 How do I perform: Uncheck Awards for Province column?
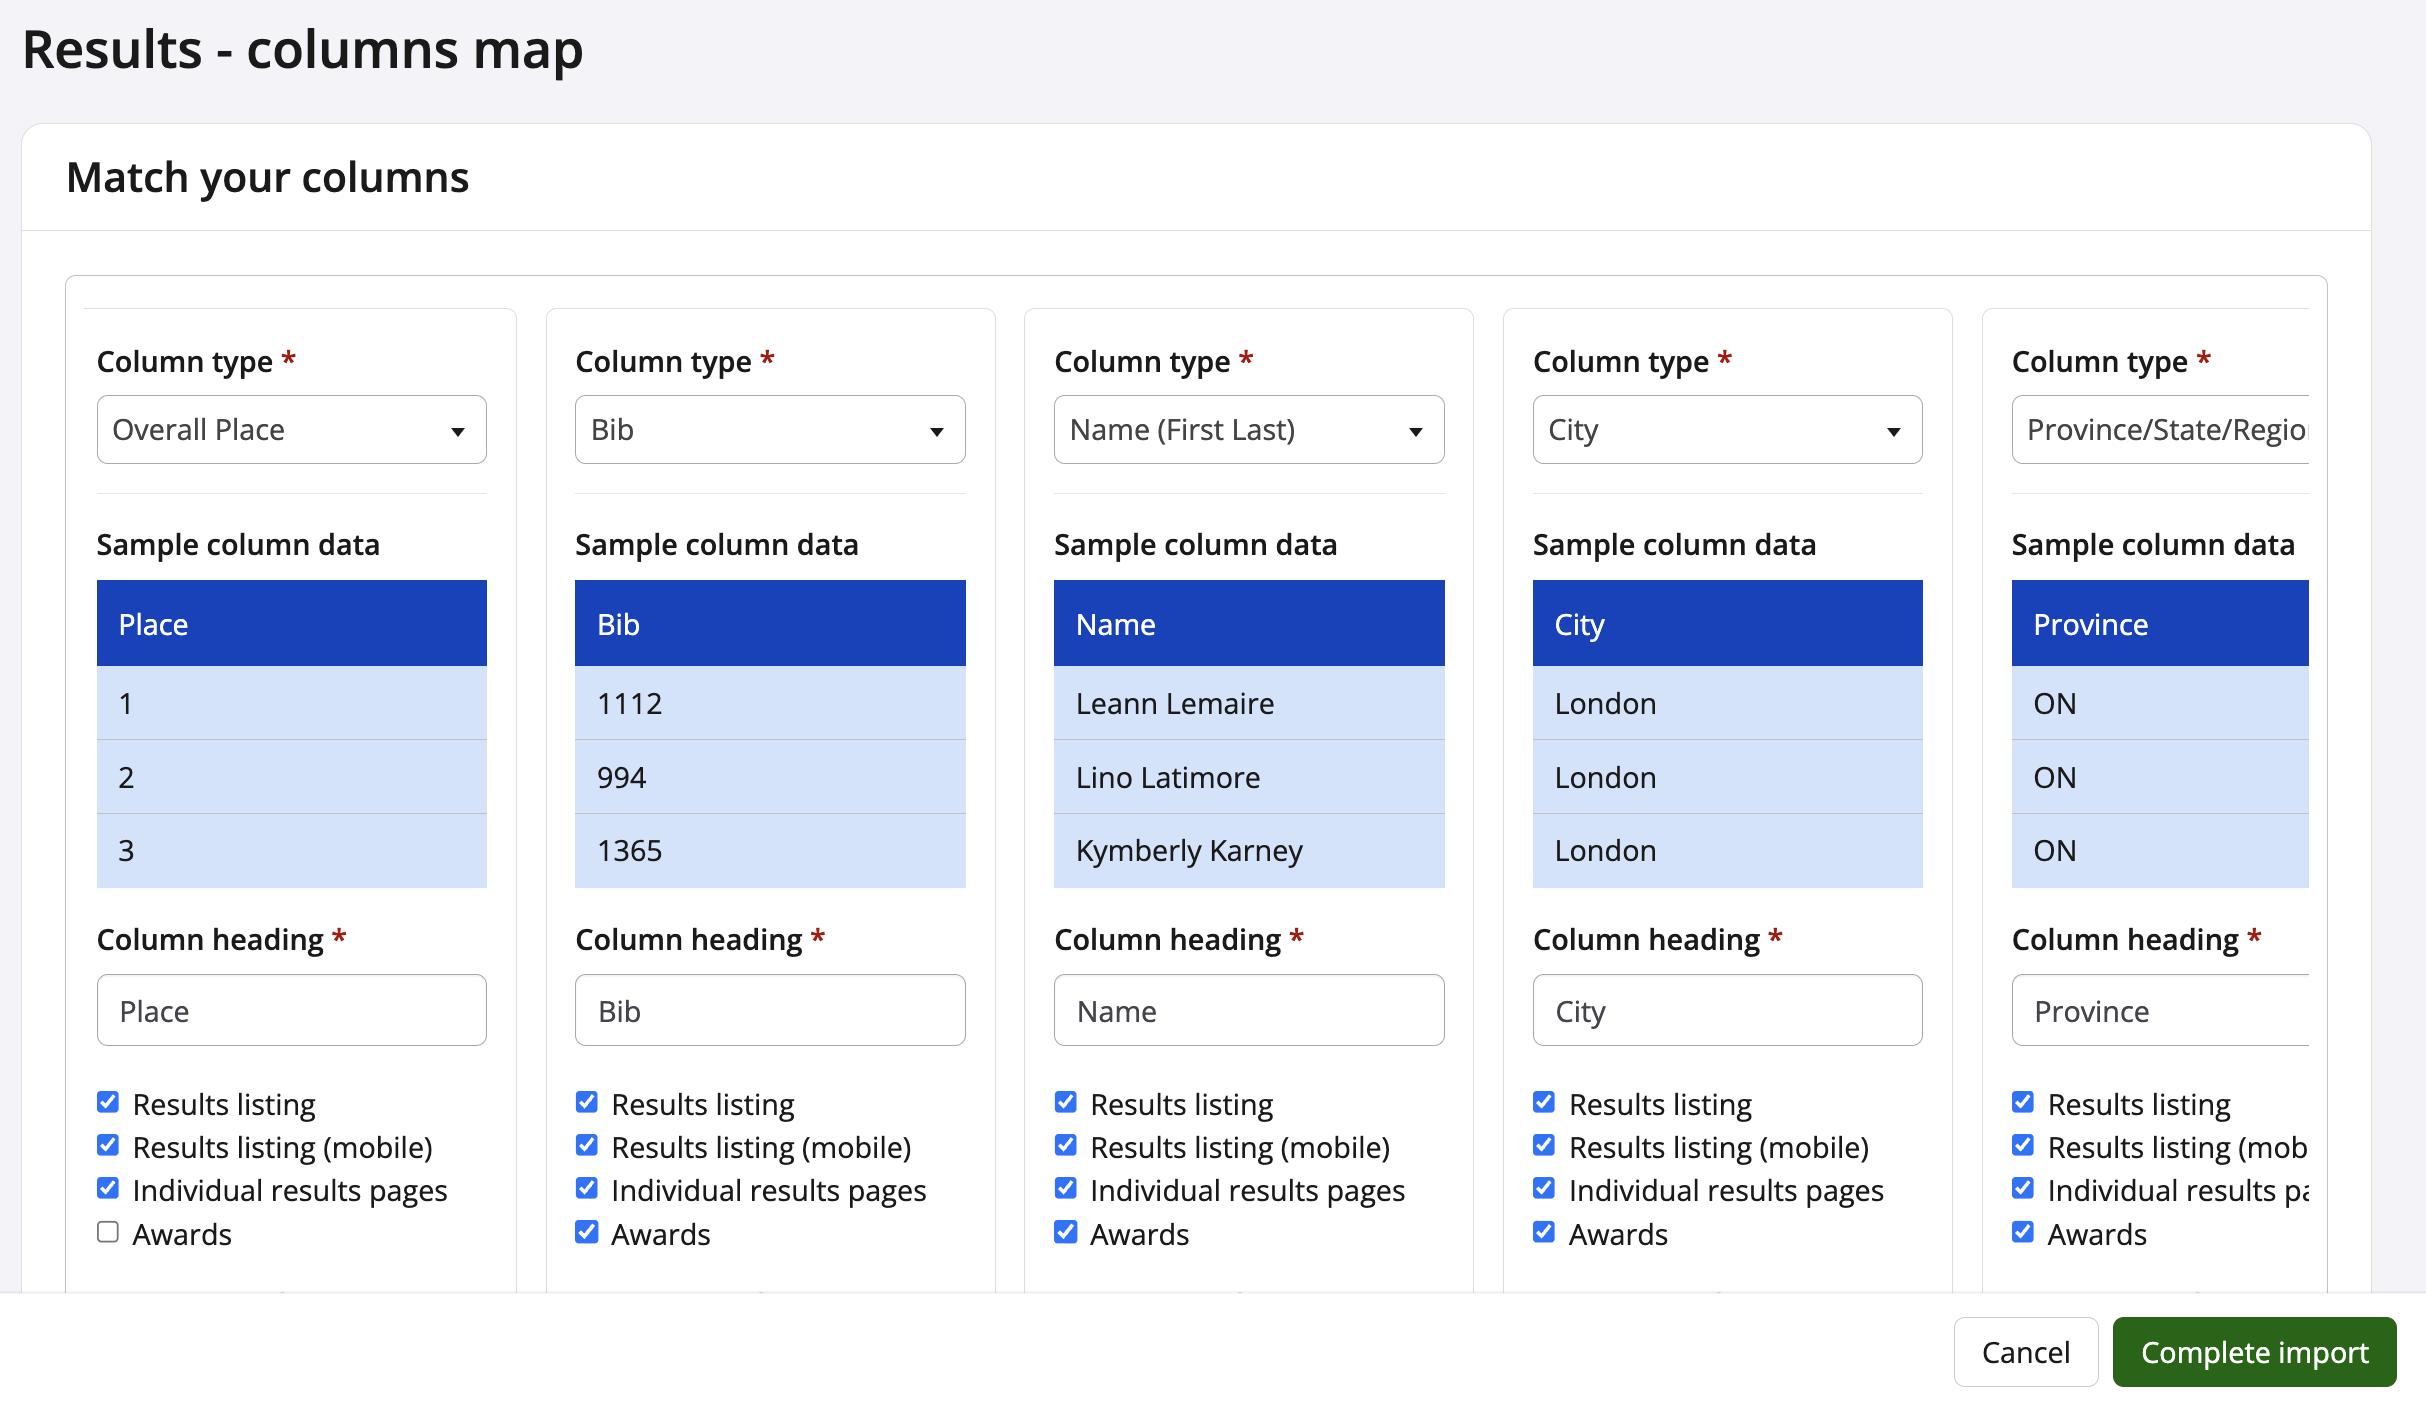[x=2023, y=1232]
